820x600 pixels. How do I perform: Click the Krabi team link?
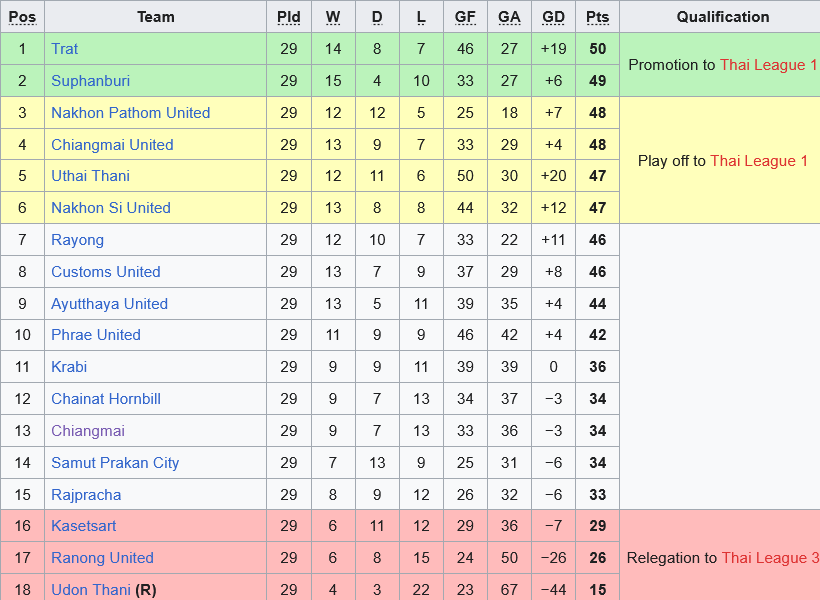click(69, 367)
